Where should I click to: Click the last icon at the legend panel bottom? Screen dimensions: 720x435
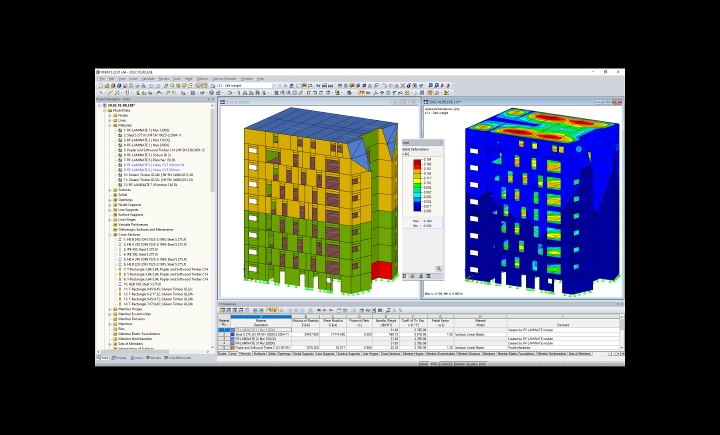click(428, 276)
